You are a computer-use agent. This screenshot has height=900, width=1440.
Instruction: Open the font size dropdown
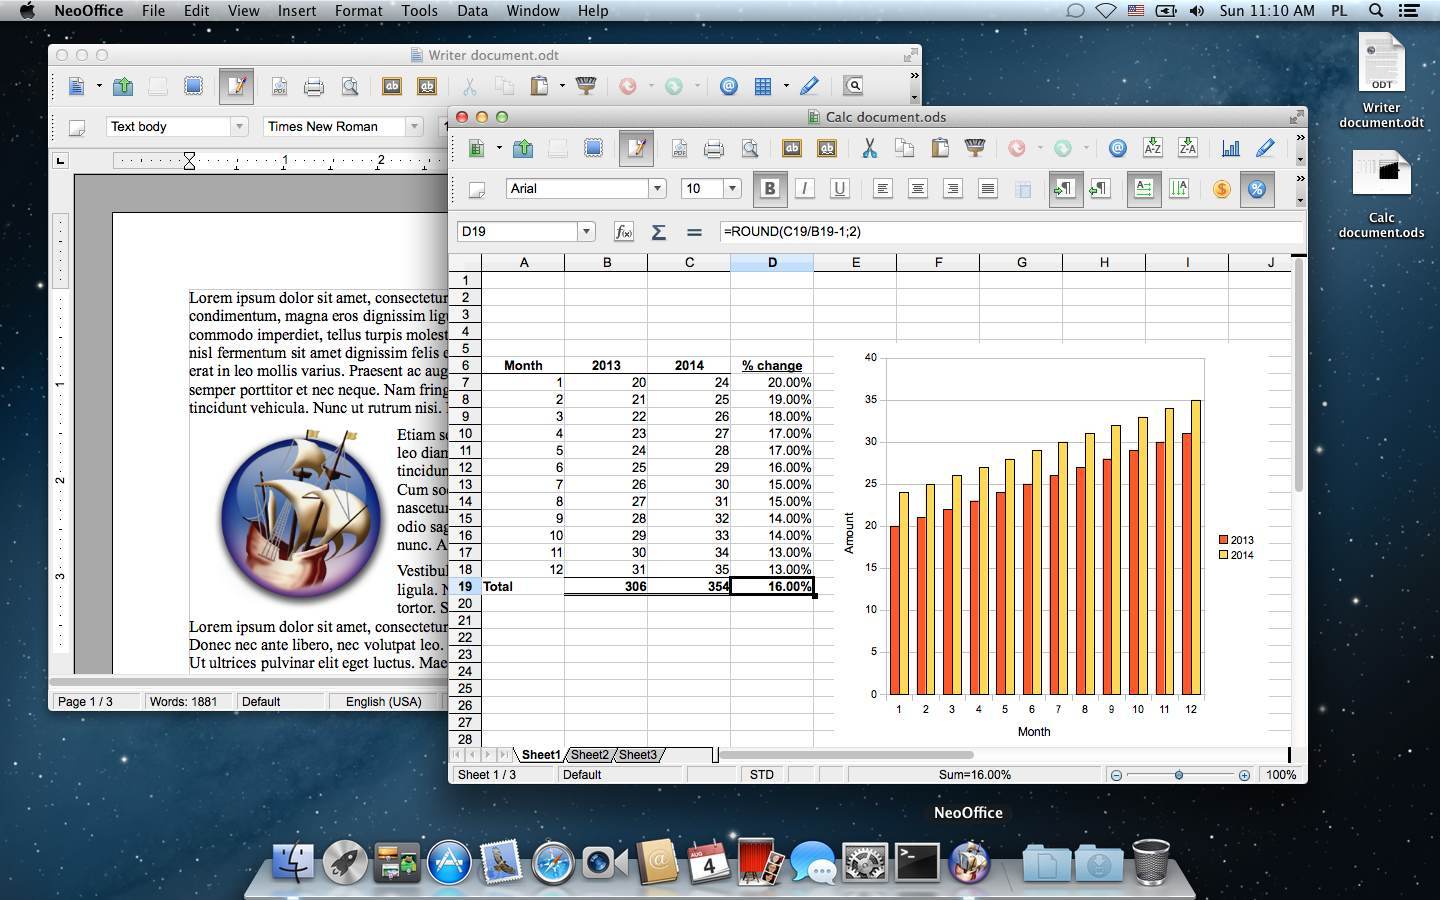point(732,188)
